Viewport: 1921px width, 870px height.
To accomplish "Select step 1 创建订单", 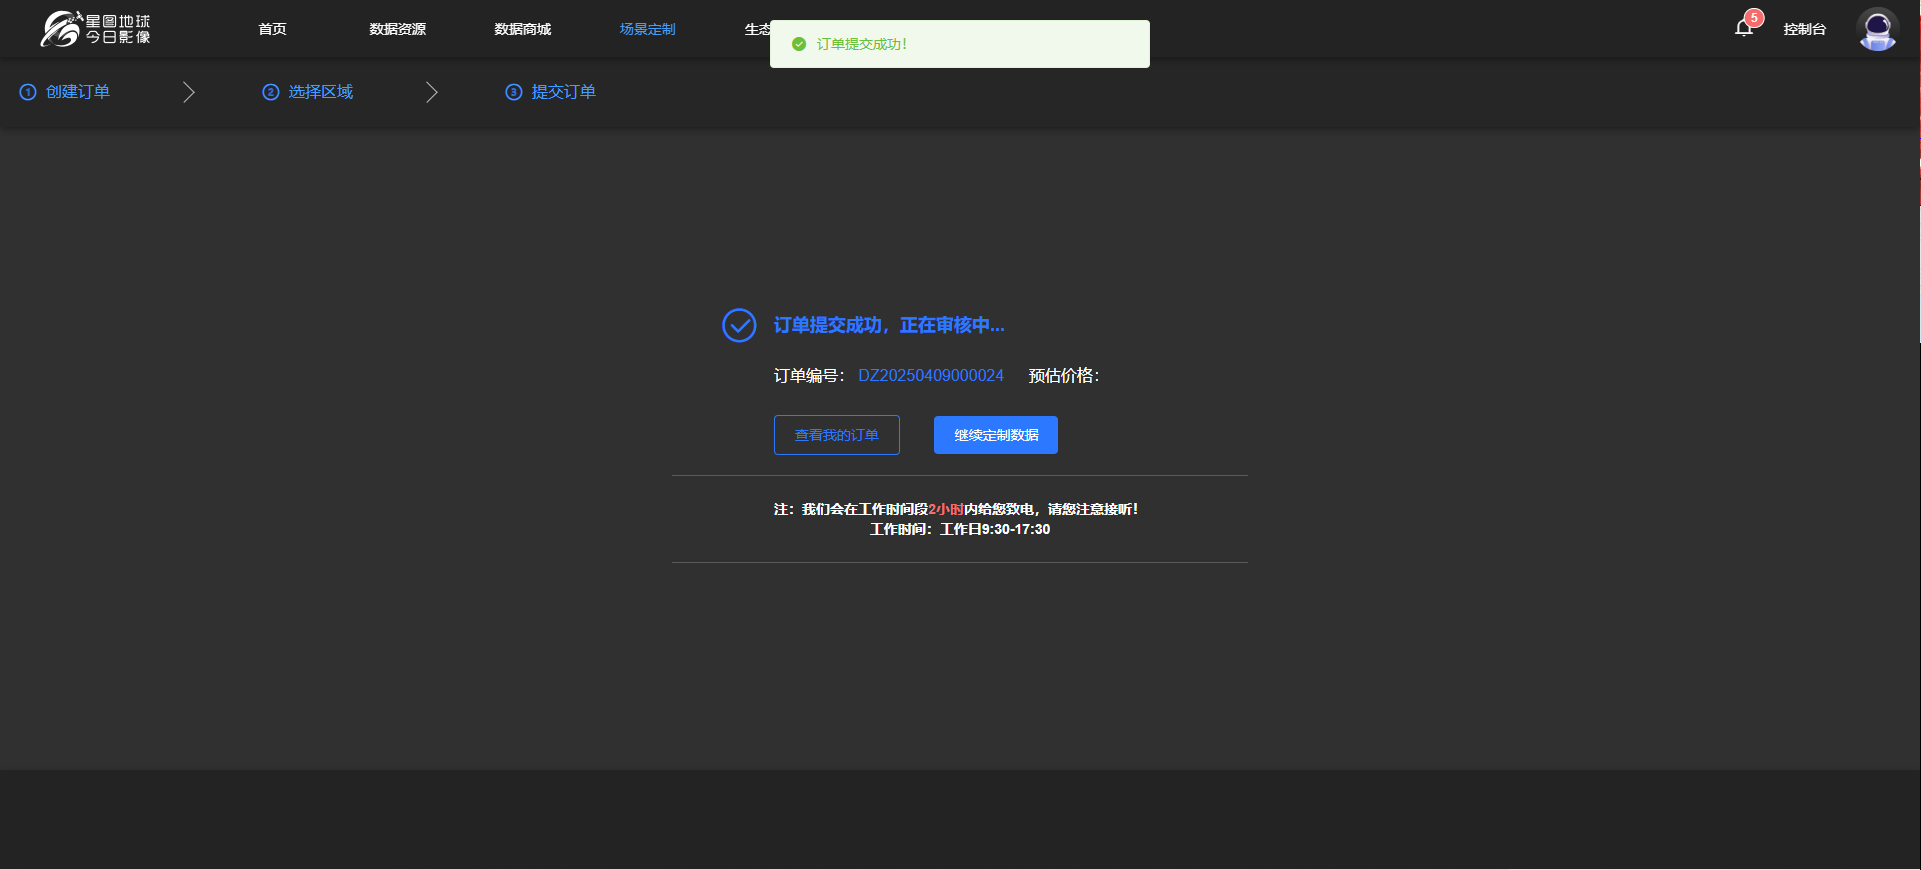I will [66, 92].
